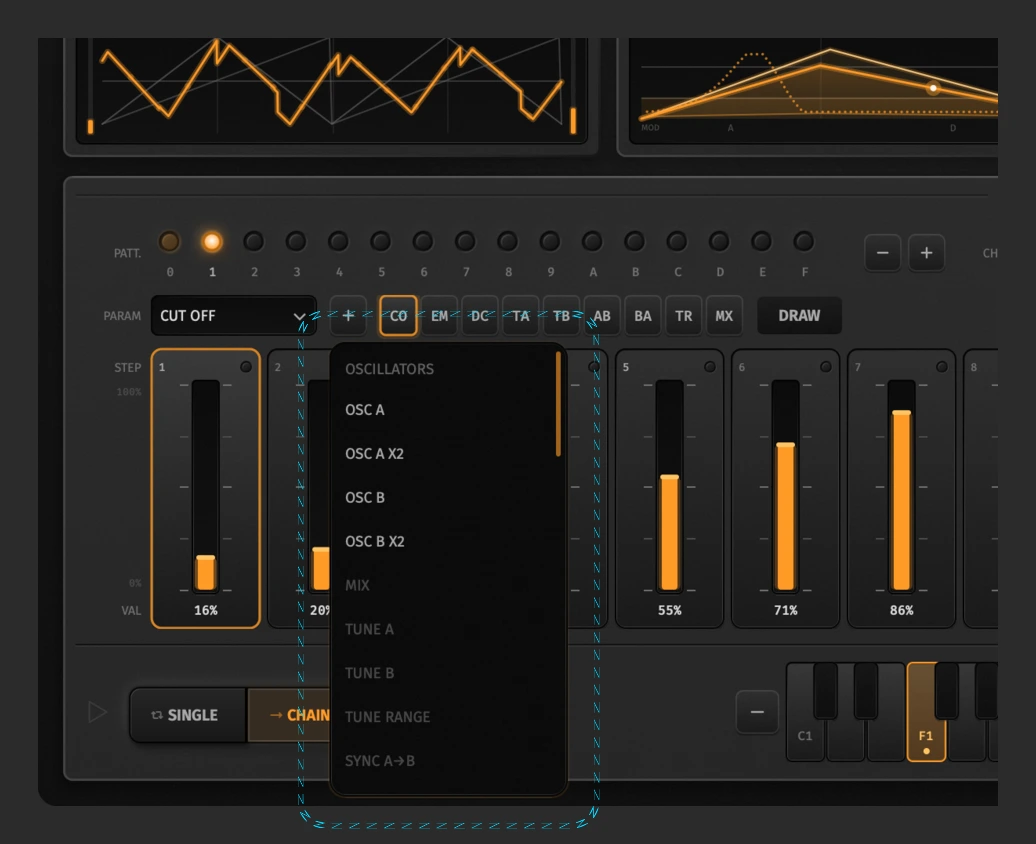
Task: Select pattern A LED
Action: click(592, 241)
